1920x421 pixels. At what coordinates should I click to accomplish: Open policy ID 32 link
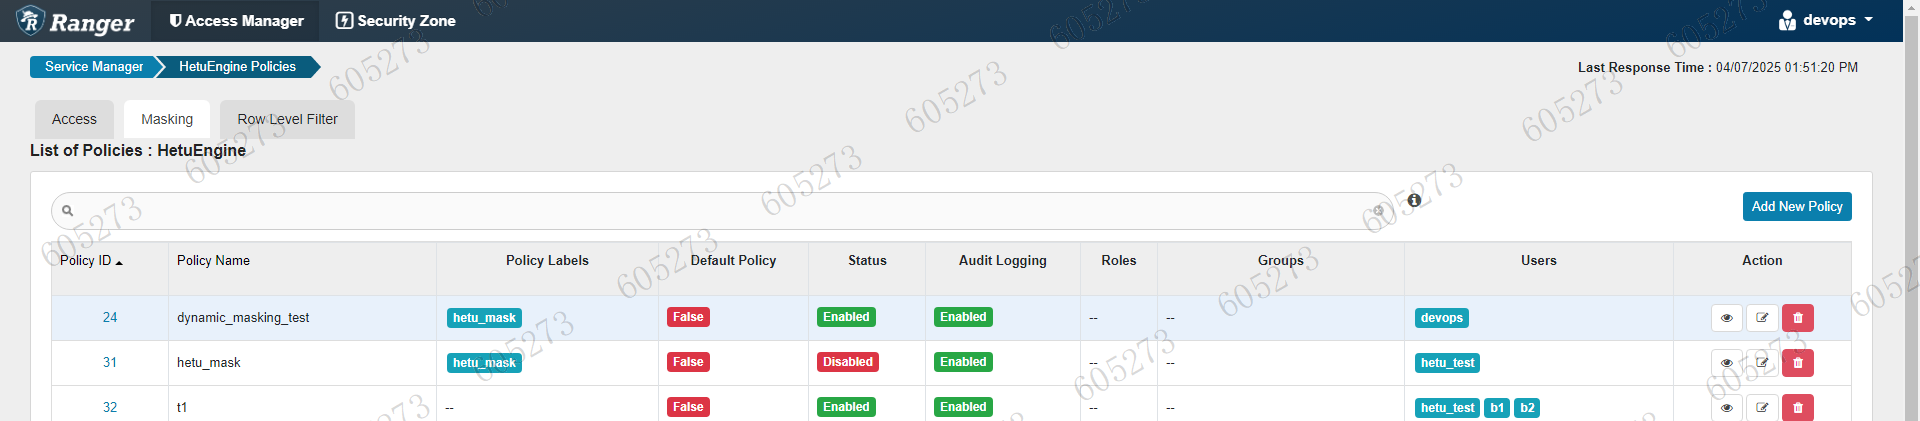(x=110, y=408)
